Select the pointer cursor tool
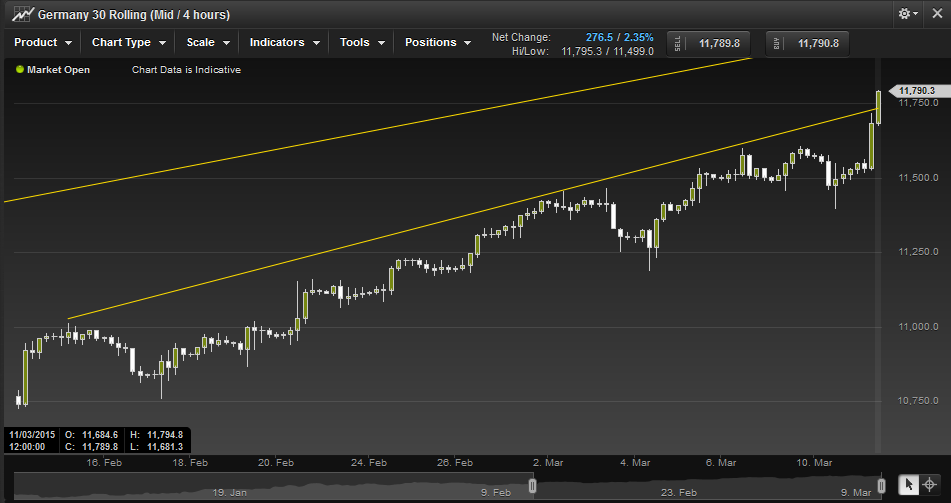951x503 pixels. tap(909, 484)
